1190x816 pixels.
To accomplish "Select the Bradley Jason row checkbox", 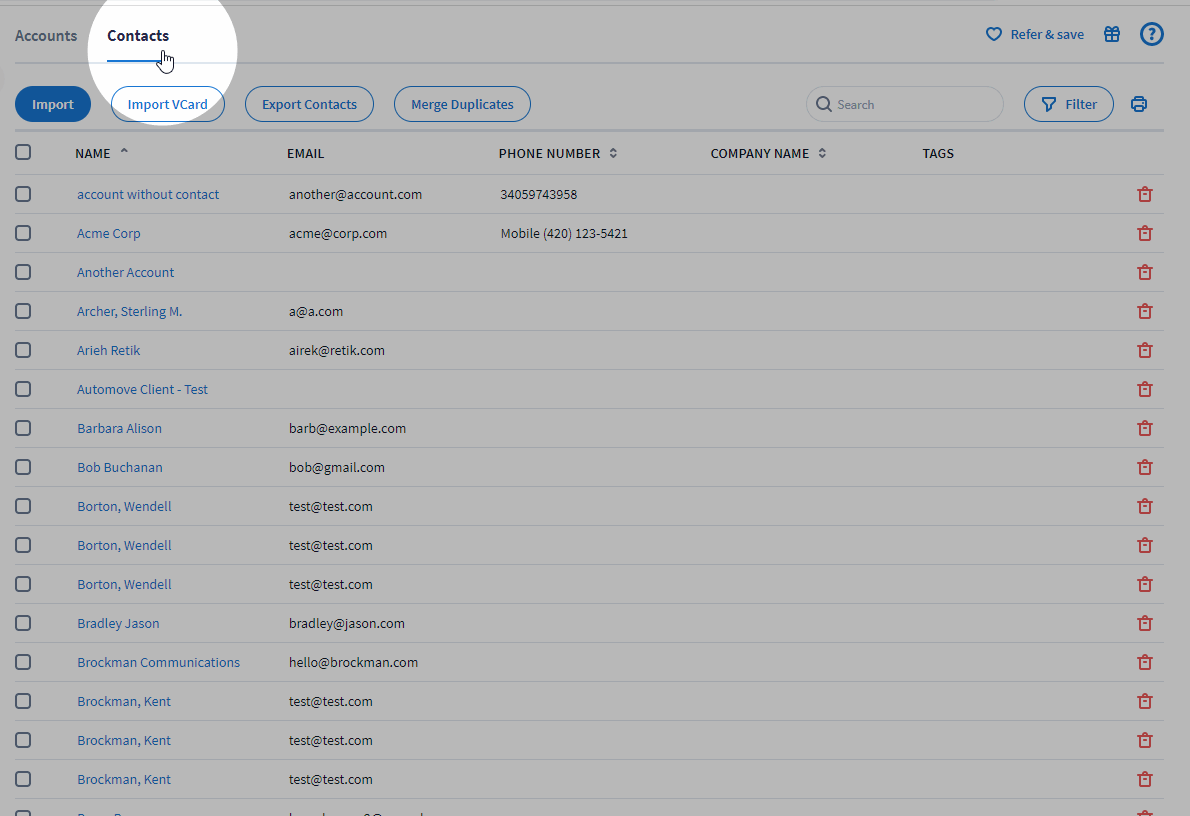I will click(23, 623).
